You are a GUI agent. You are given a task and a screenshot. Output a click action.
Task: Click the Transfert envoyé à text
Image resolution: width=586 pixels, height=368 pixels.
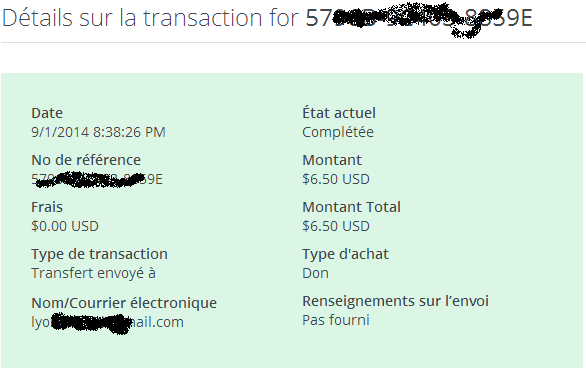(x=93, y=273)
